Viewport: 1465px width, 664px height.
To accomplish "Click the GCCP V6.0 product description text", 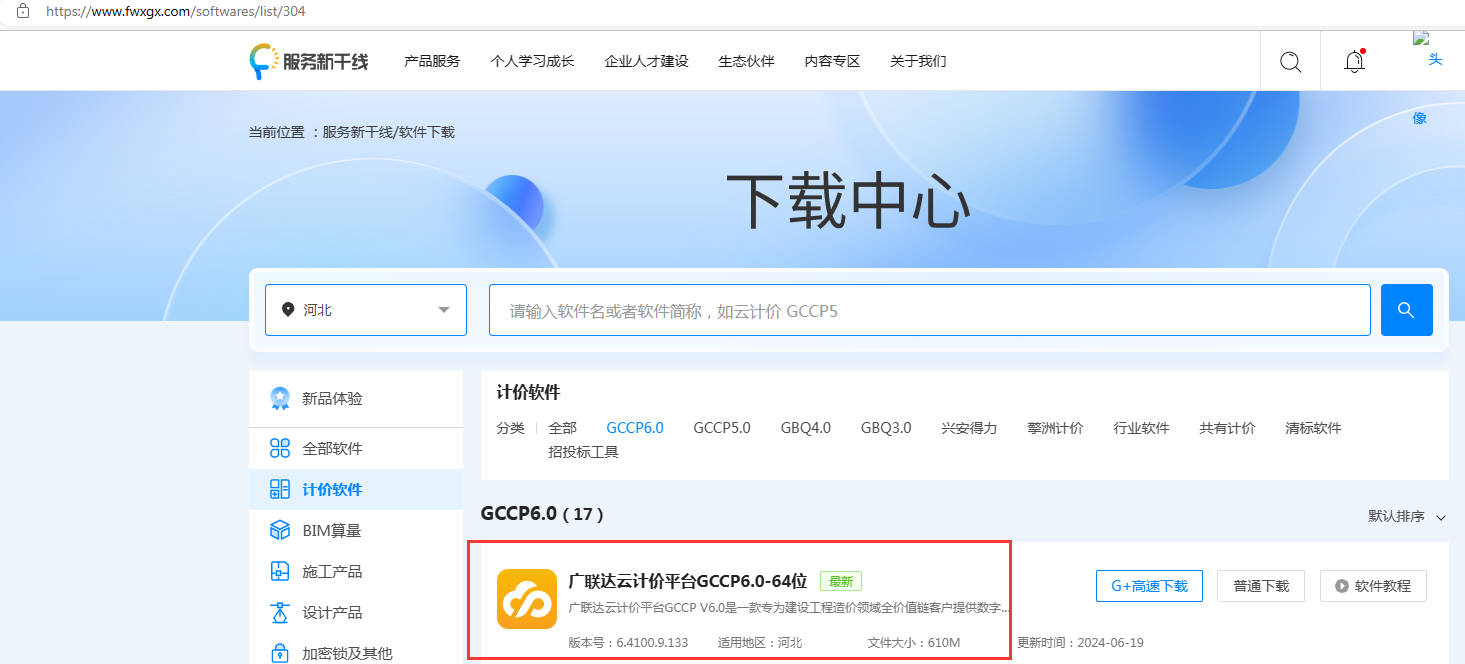I will tap(789, 608).
